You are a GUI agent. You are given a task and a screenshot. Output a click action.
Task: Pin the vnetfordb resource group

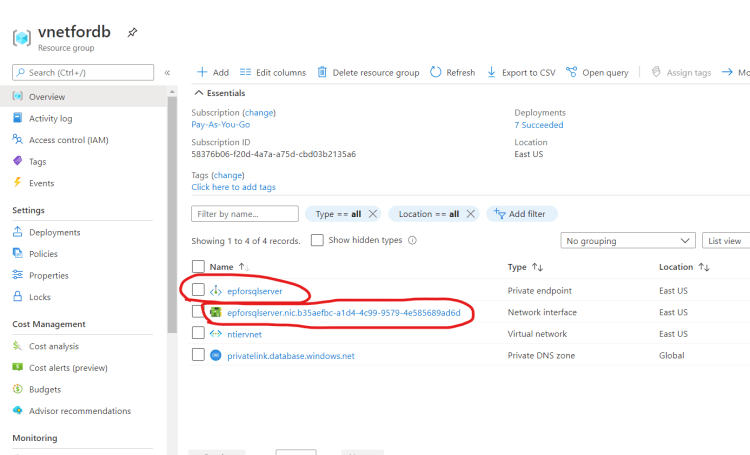tap(132, 33)
